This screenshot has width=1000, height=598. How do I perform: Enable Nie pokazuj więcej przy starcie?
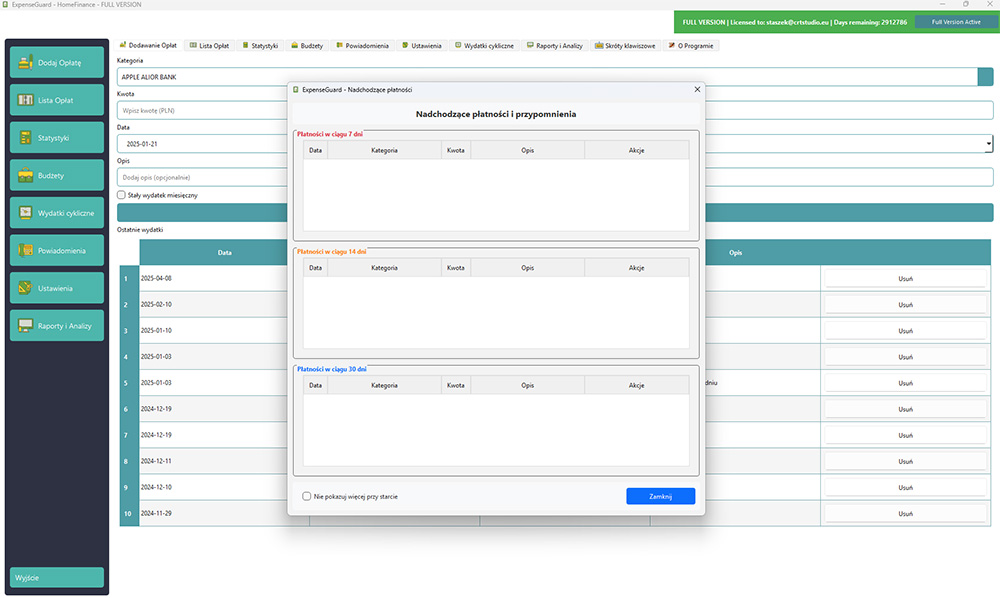pos(307,495)
